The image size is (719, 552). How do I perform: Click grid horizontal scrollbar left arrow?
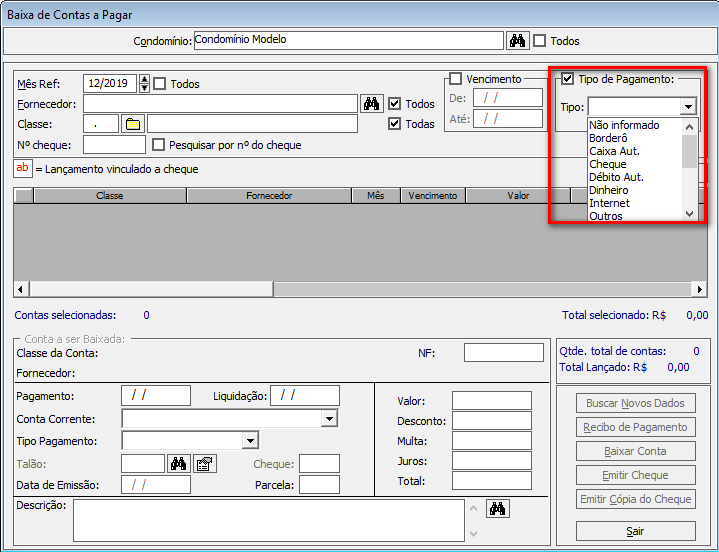[x=20, y=289]
